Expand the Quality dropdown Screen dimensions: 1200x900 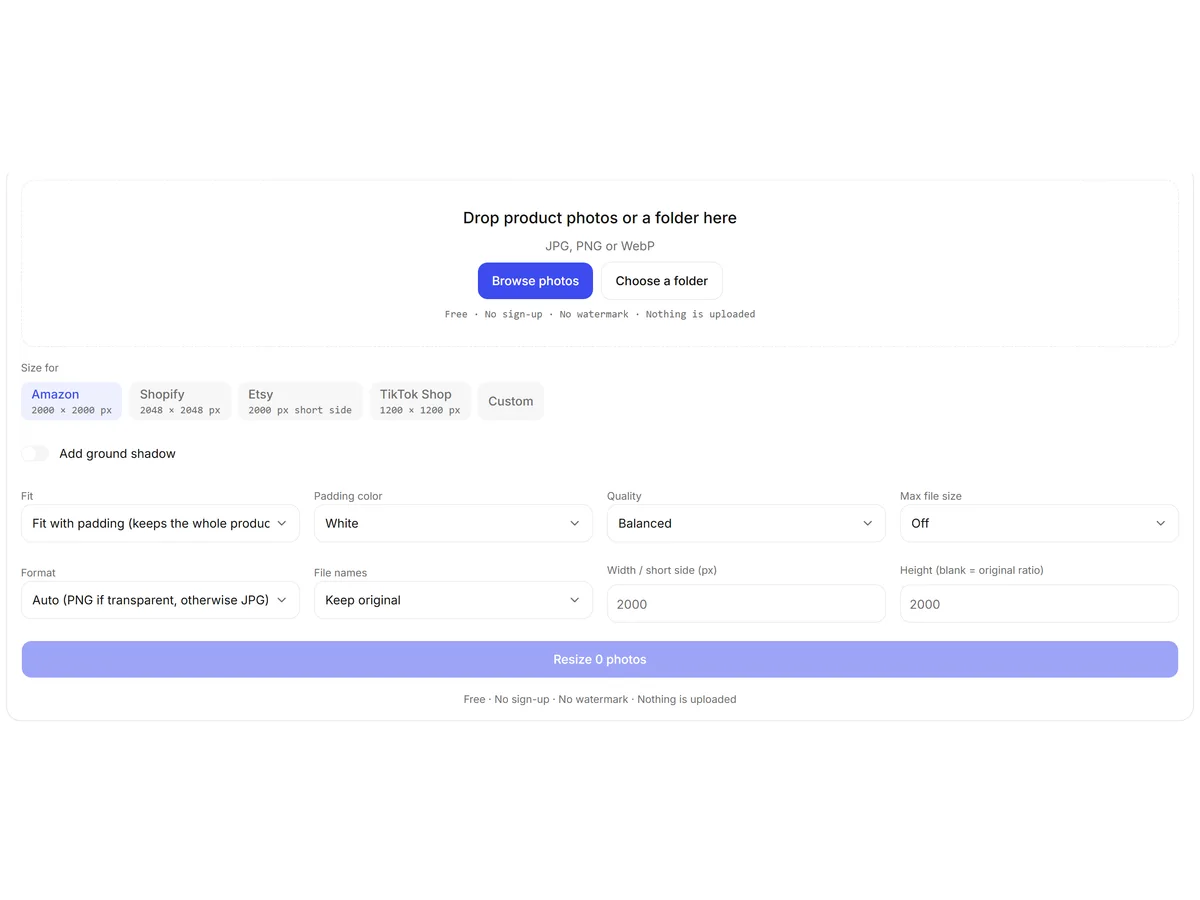[746, 523]
